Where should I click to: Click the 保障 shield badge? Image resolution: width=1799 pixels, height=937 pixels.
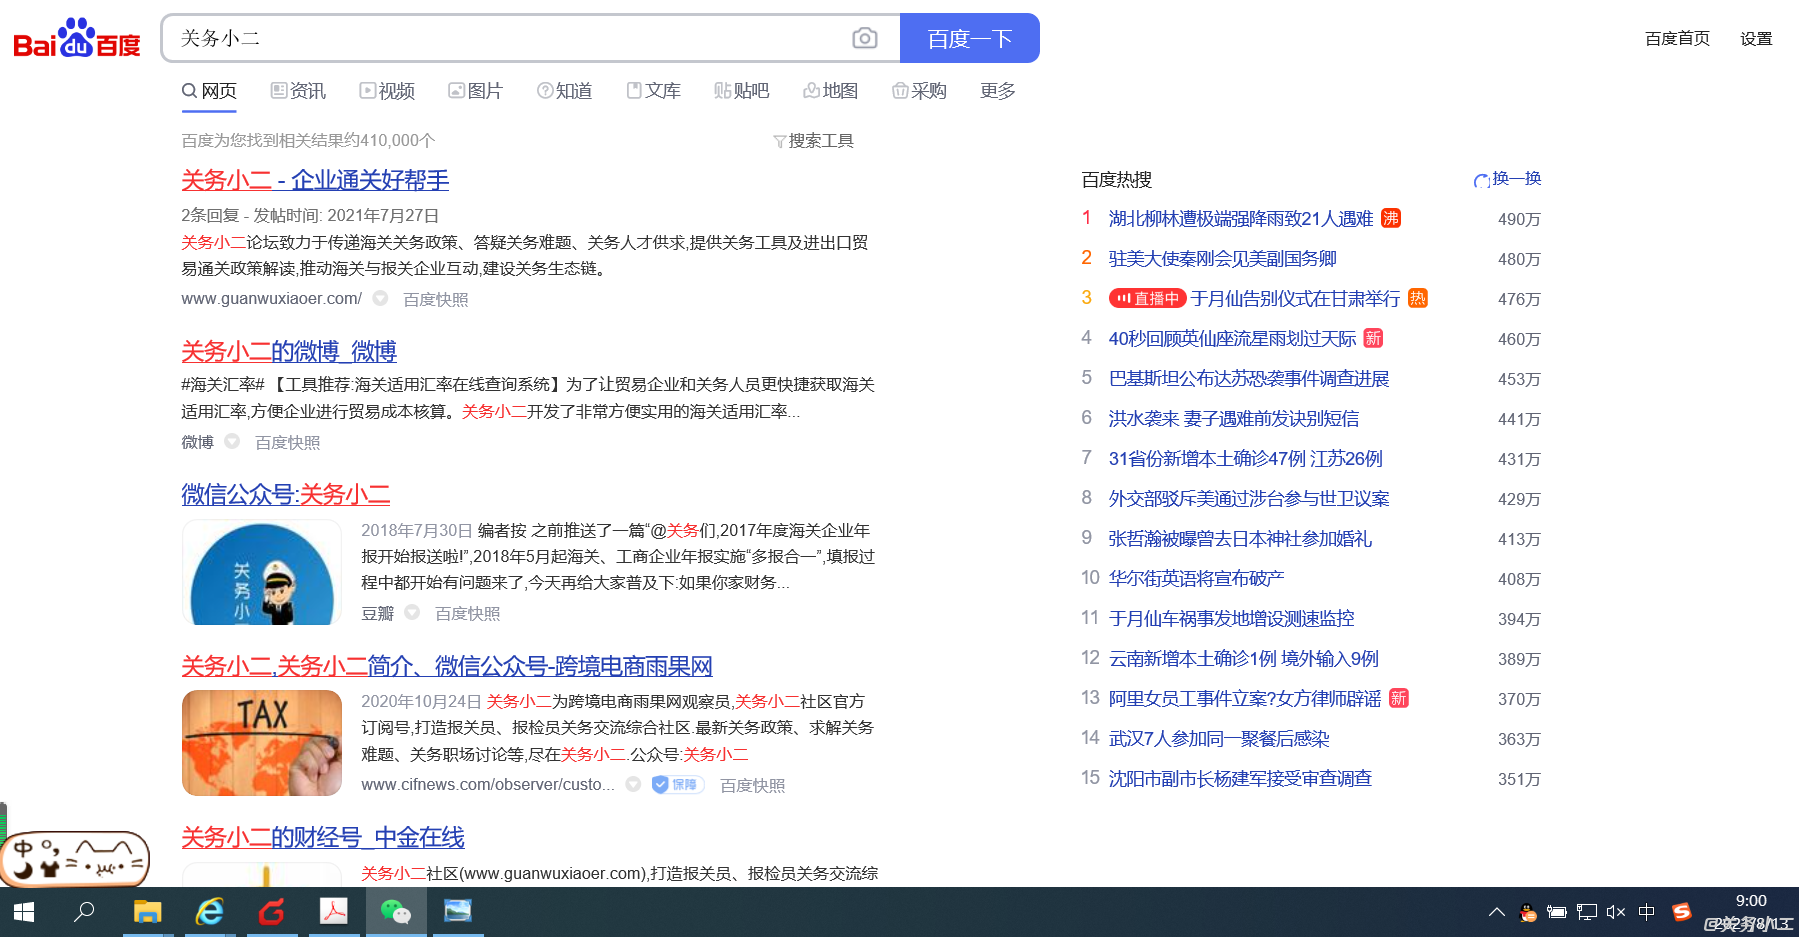(x=678, y=785)
